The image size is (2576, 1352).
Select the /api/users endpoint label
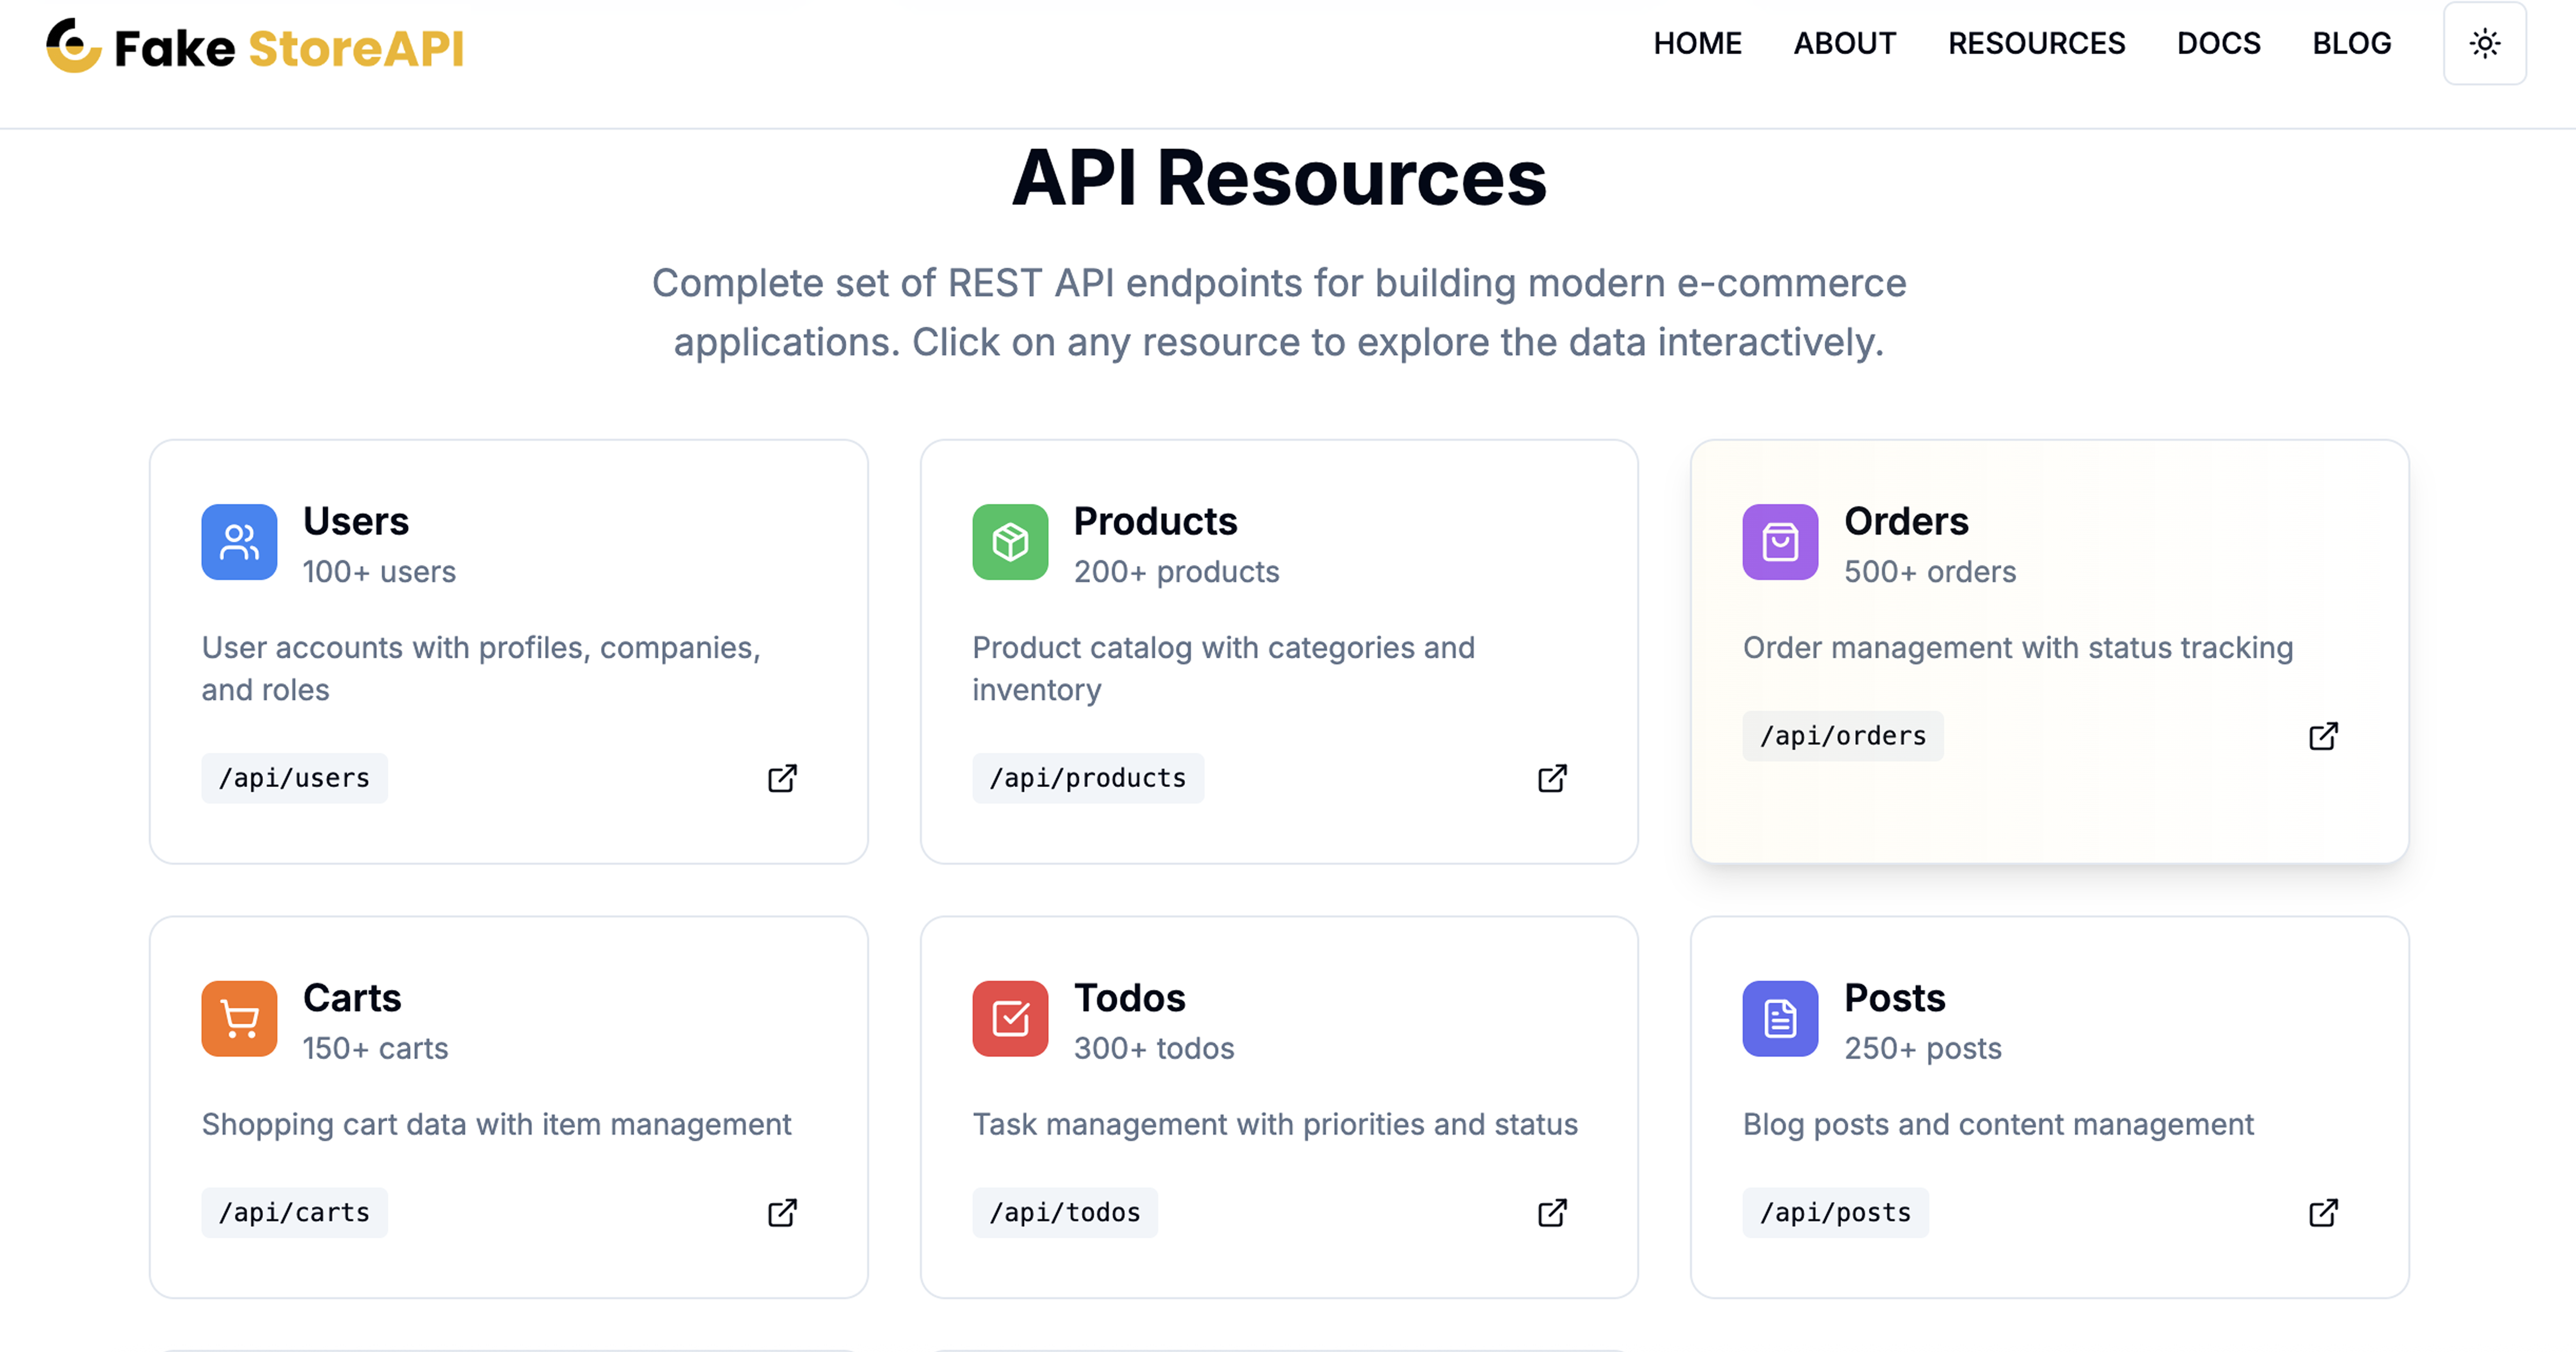click(294, 778)
